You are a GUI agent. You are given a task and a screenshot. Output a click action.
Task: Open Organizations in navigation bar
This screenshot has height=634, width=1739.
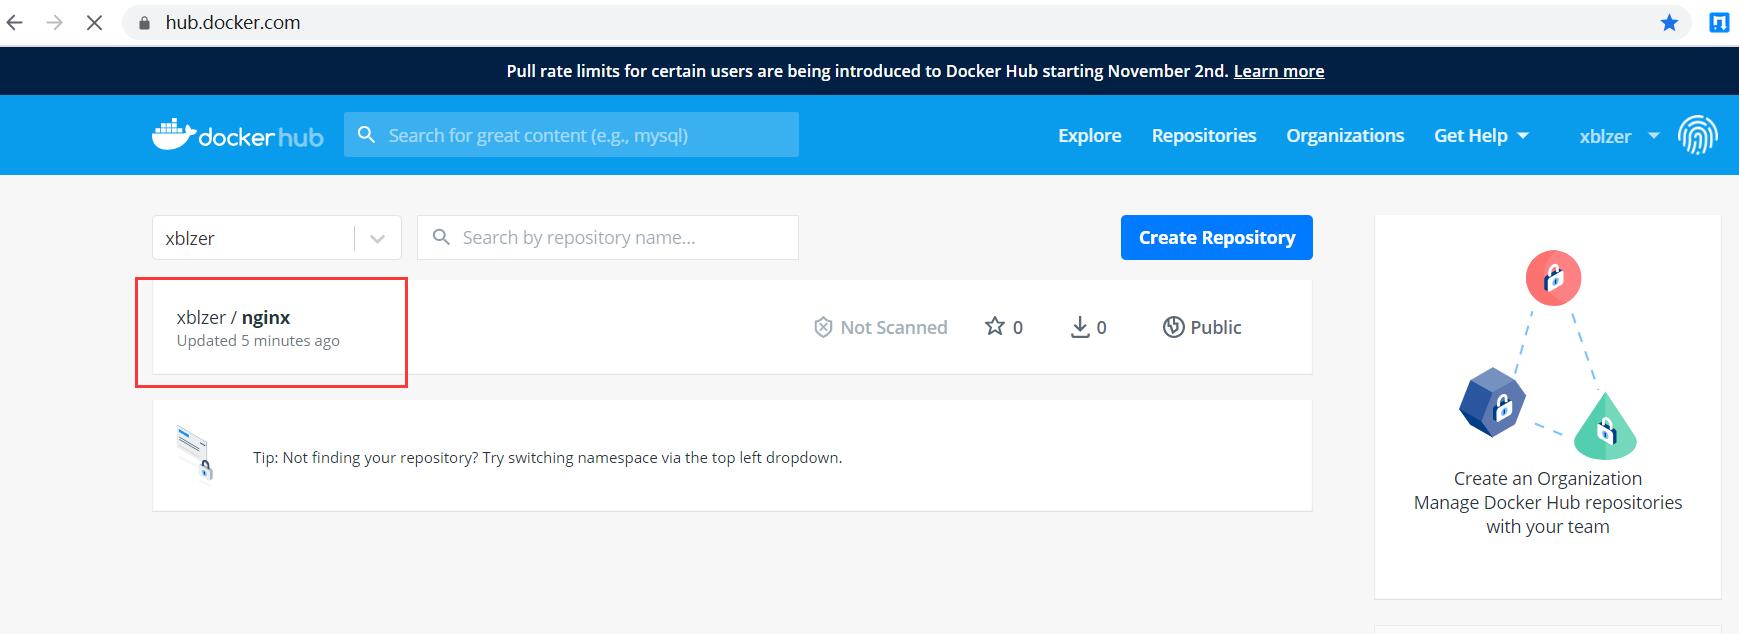[x=1345, y=135]
